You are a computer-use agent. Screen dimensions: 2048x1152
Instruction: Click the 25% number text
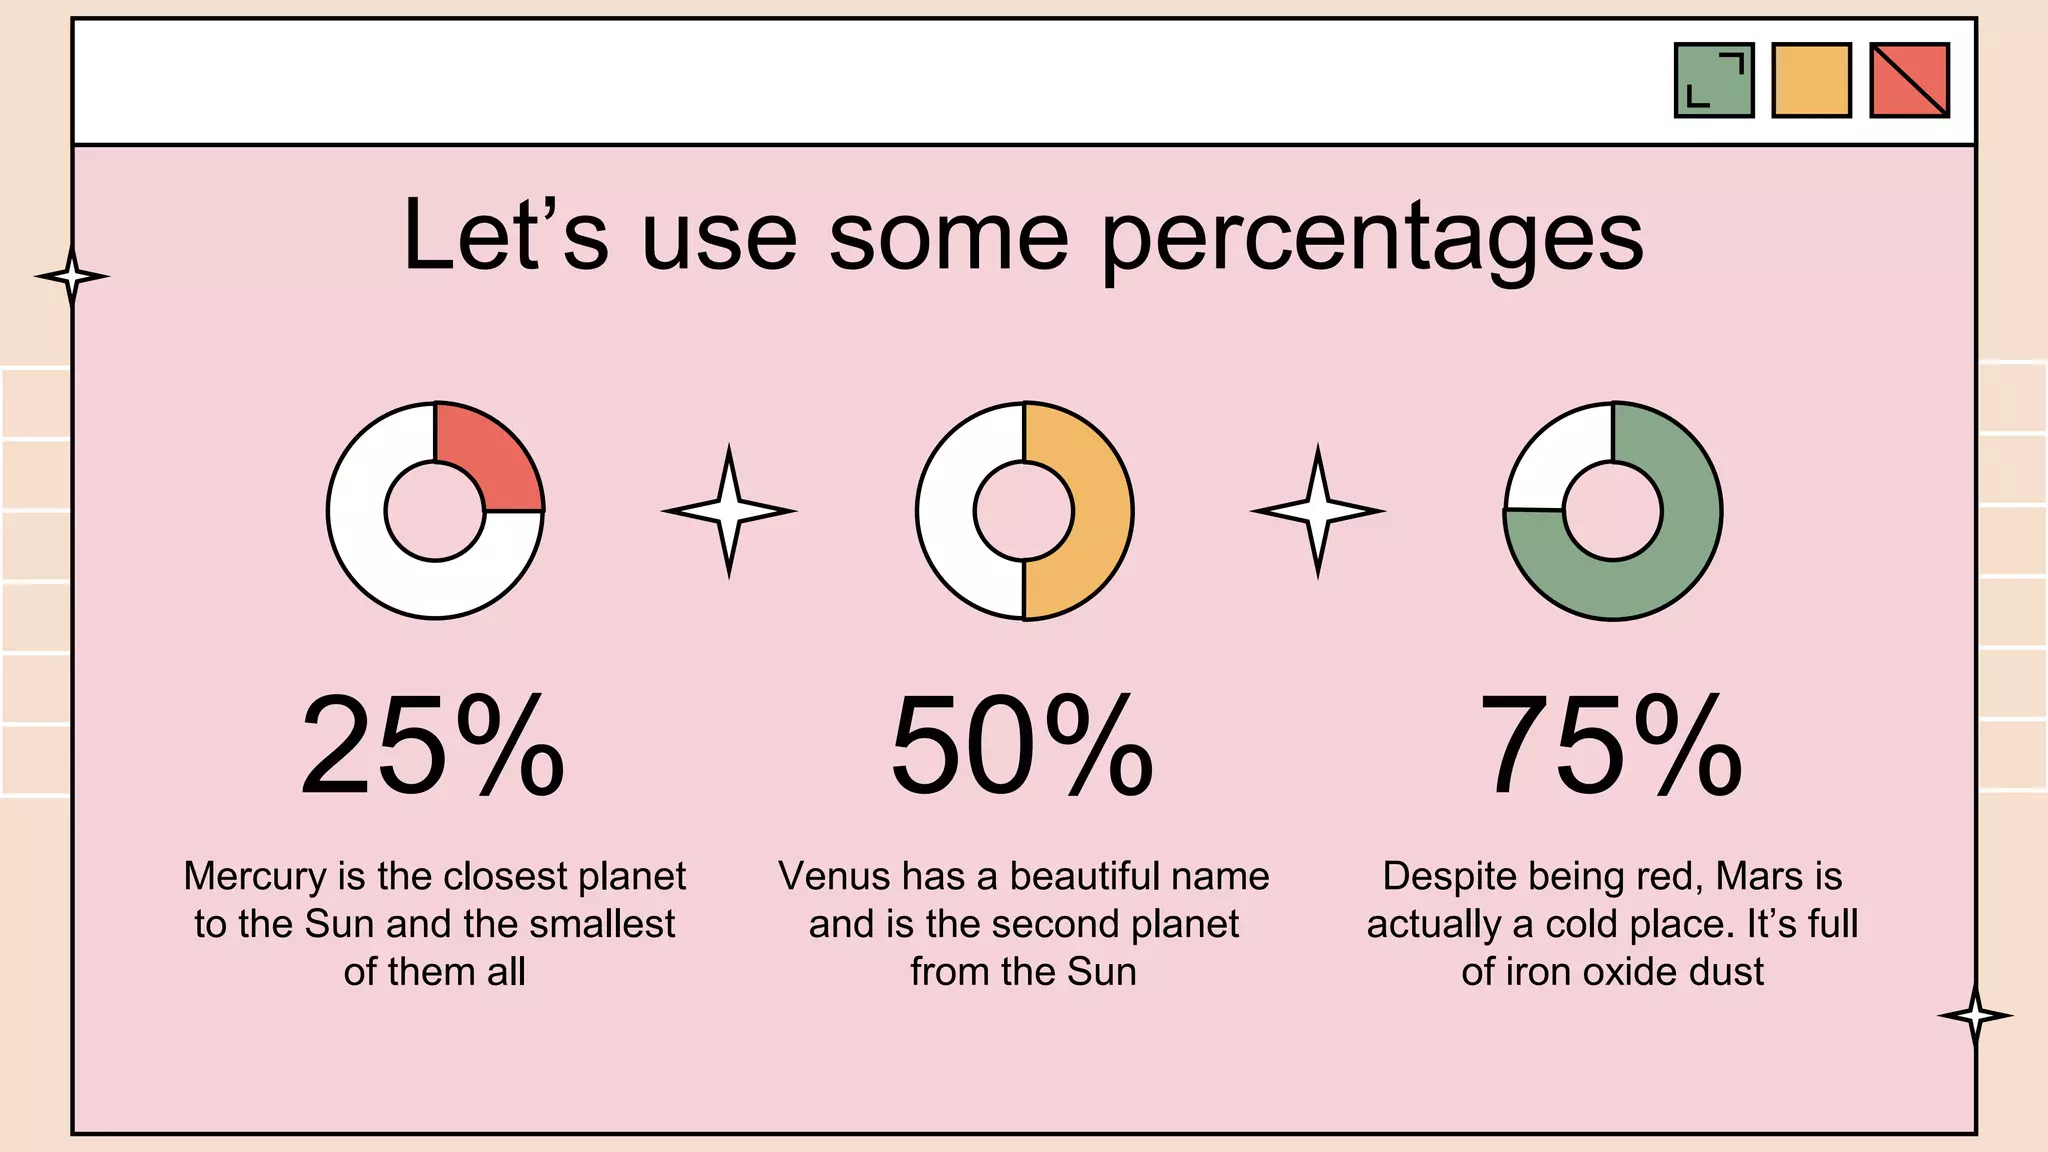pyautogui.click(x=433, y=746)
